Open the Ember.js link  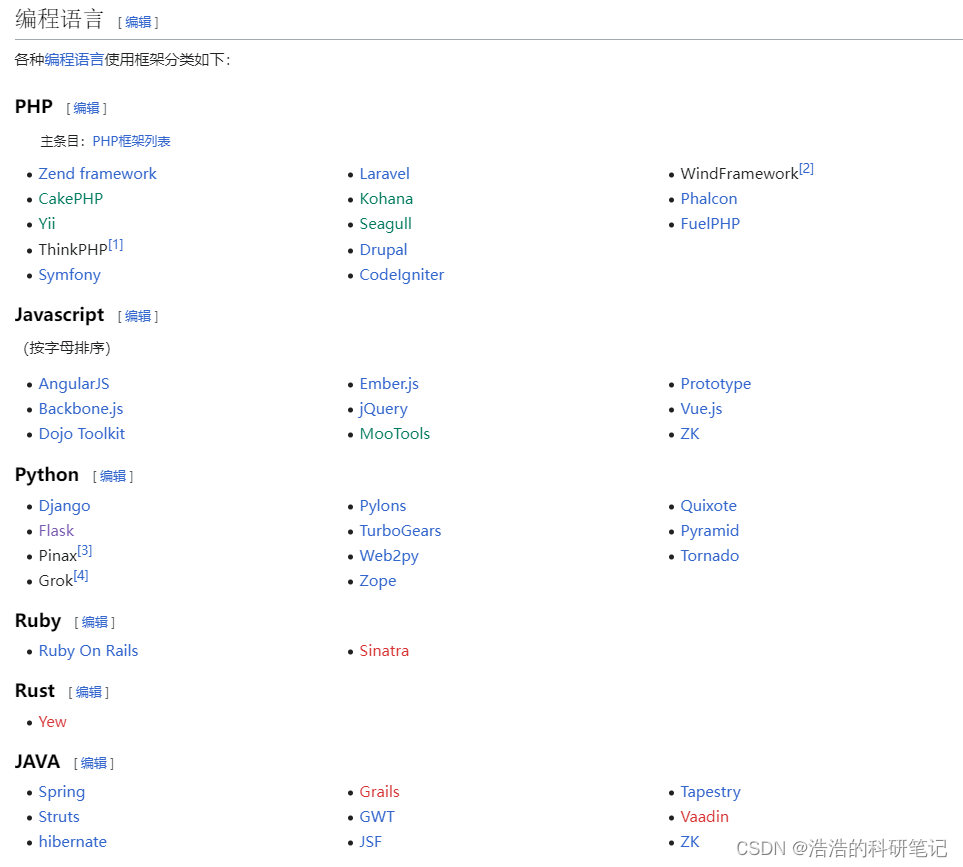click(389, 384)
